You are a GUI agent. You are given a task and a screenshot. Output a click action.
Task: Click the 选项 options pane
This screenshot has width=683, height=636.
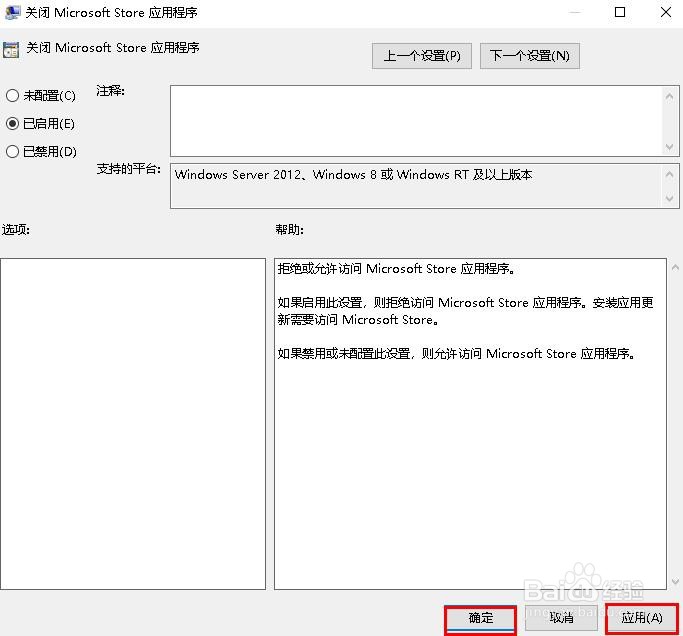133,424
